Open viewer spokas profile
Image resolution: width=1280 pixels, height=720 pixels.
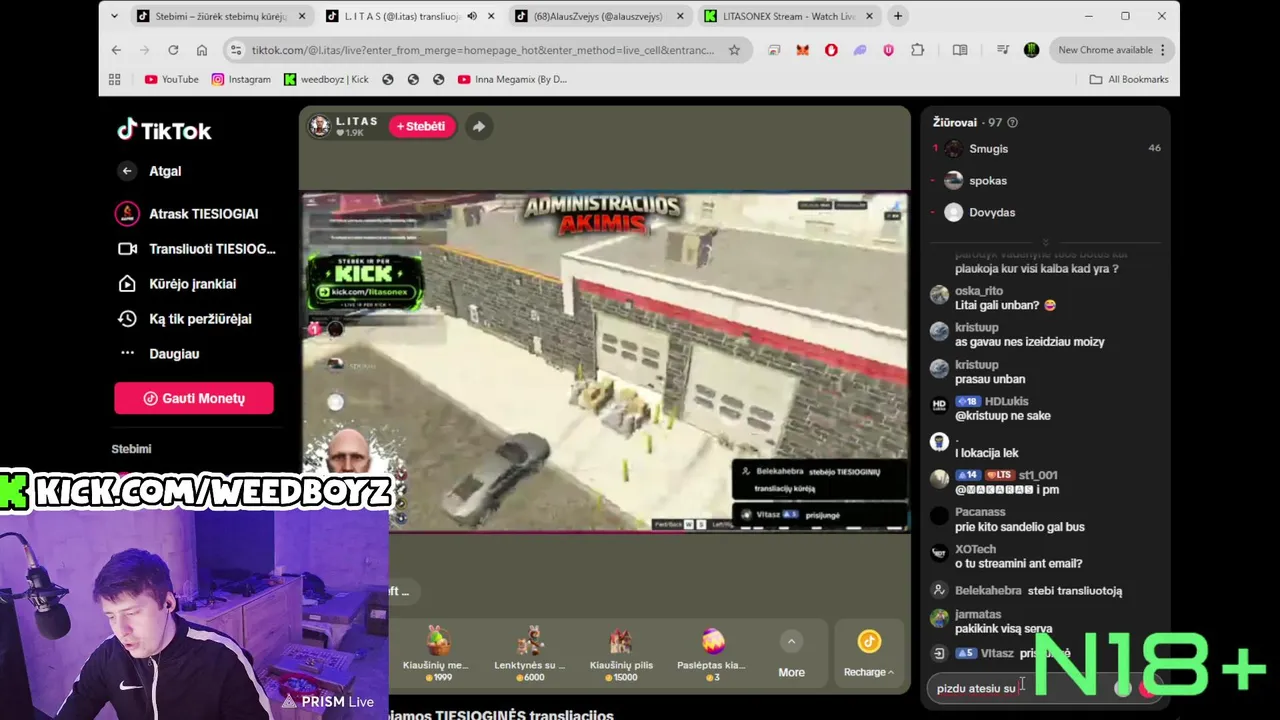coord(987,181)
